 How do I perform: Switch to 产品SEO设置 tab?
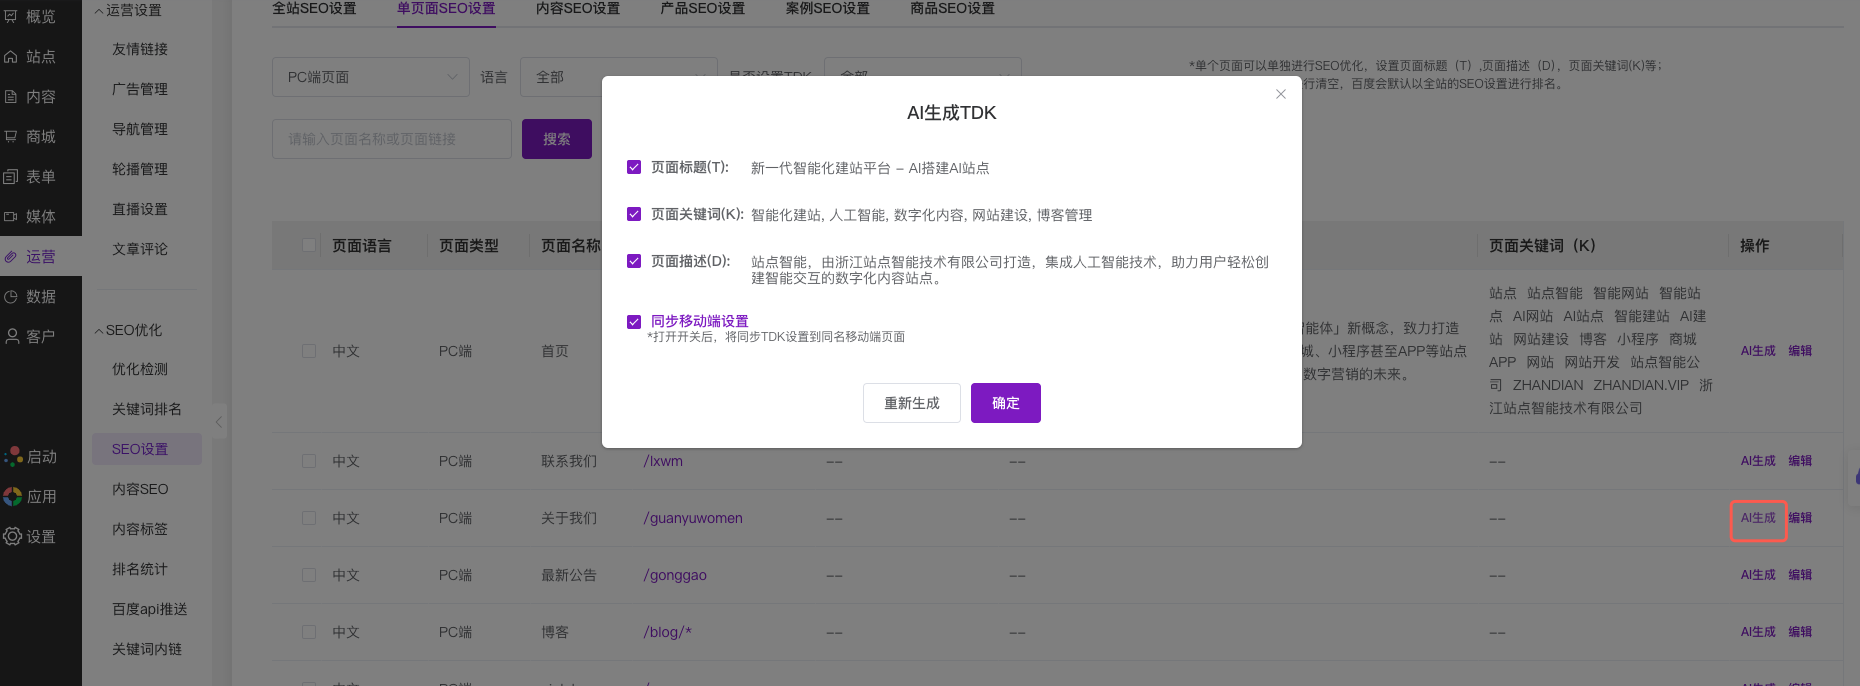click(x=702, y=9)
